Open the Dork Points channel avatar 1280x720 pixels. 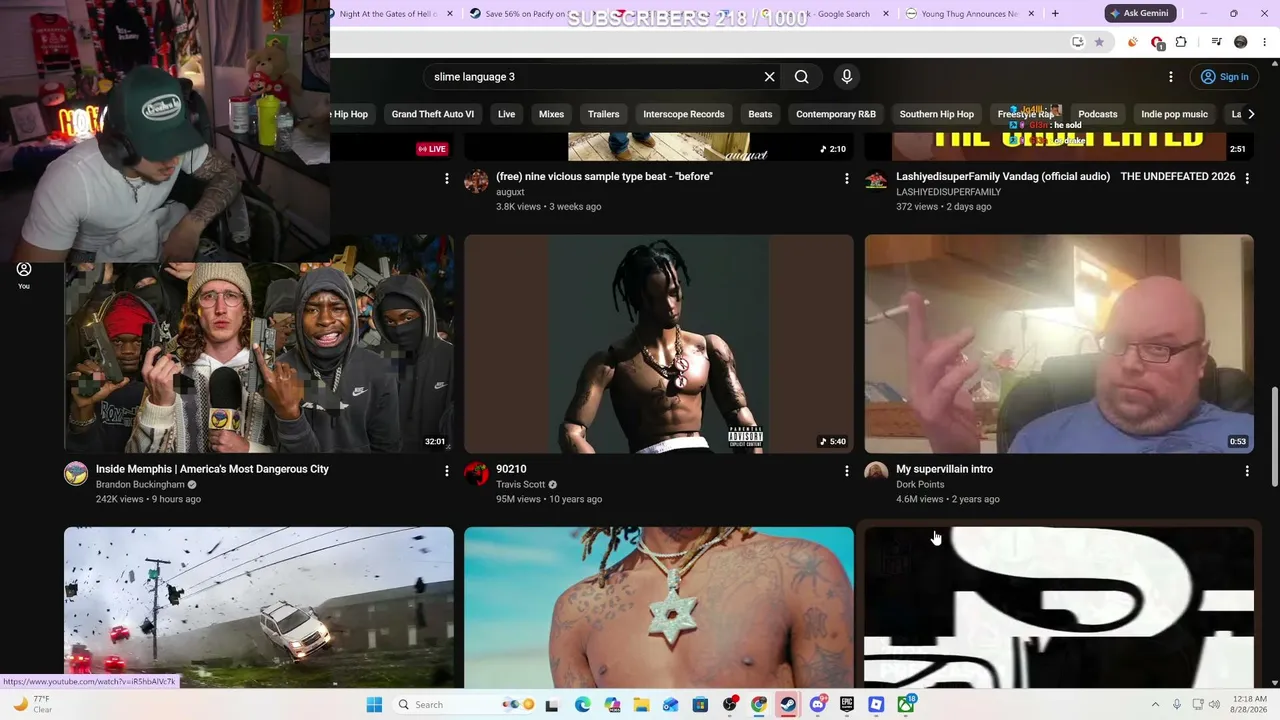[x=876, y=474]
